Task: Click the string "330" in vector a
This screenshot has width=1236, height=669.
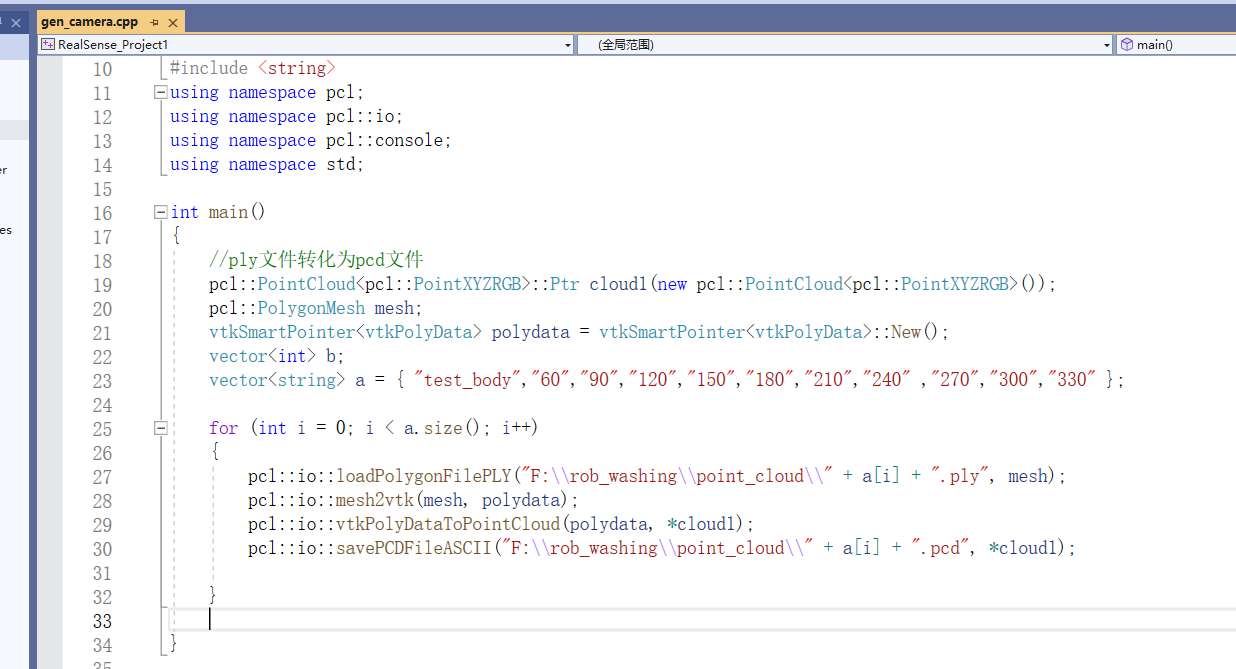Action: coord(1072,380)
